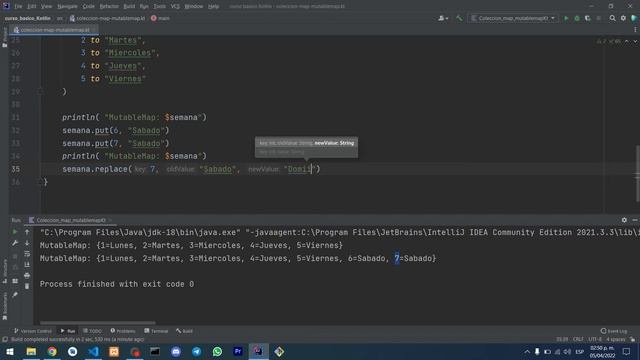Click the curso_basico_Kotlin breadcrumb
The image size is (640, 360).
click(27, 18)
